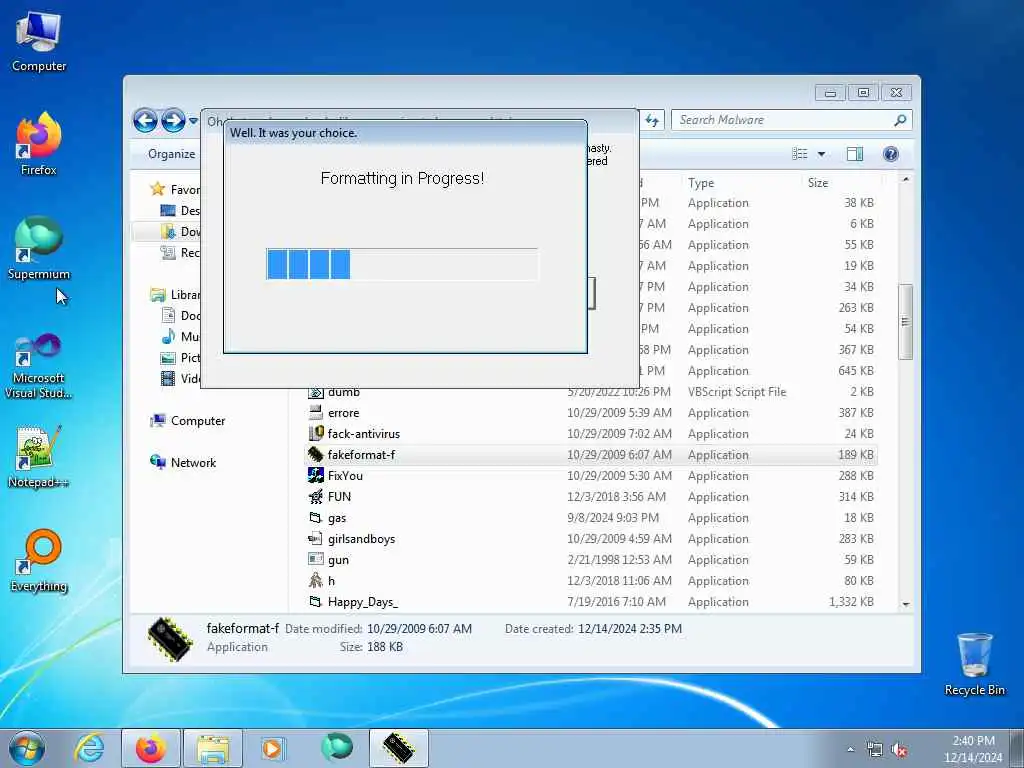Select the fakeformat-f file row

[x=591, y=455]
